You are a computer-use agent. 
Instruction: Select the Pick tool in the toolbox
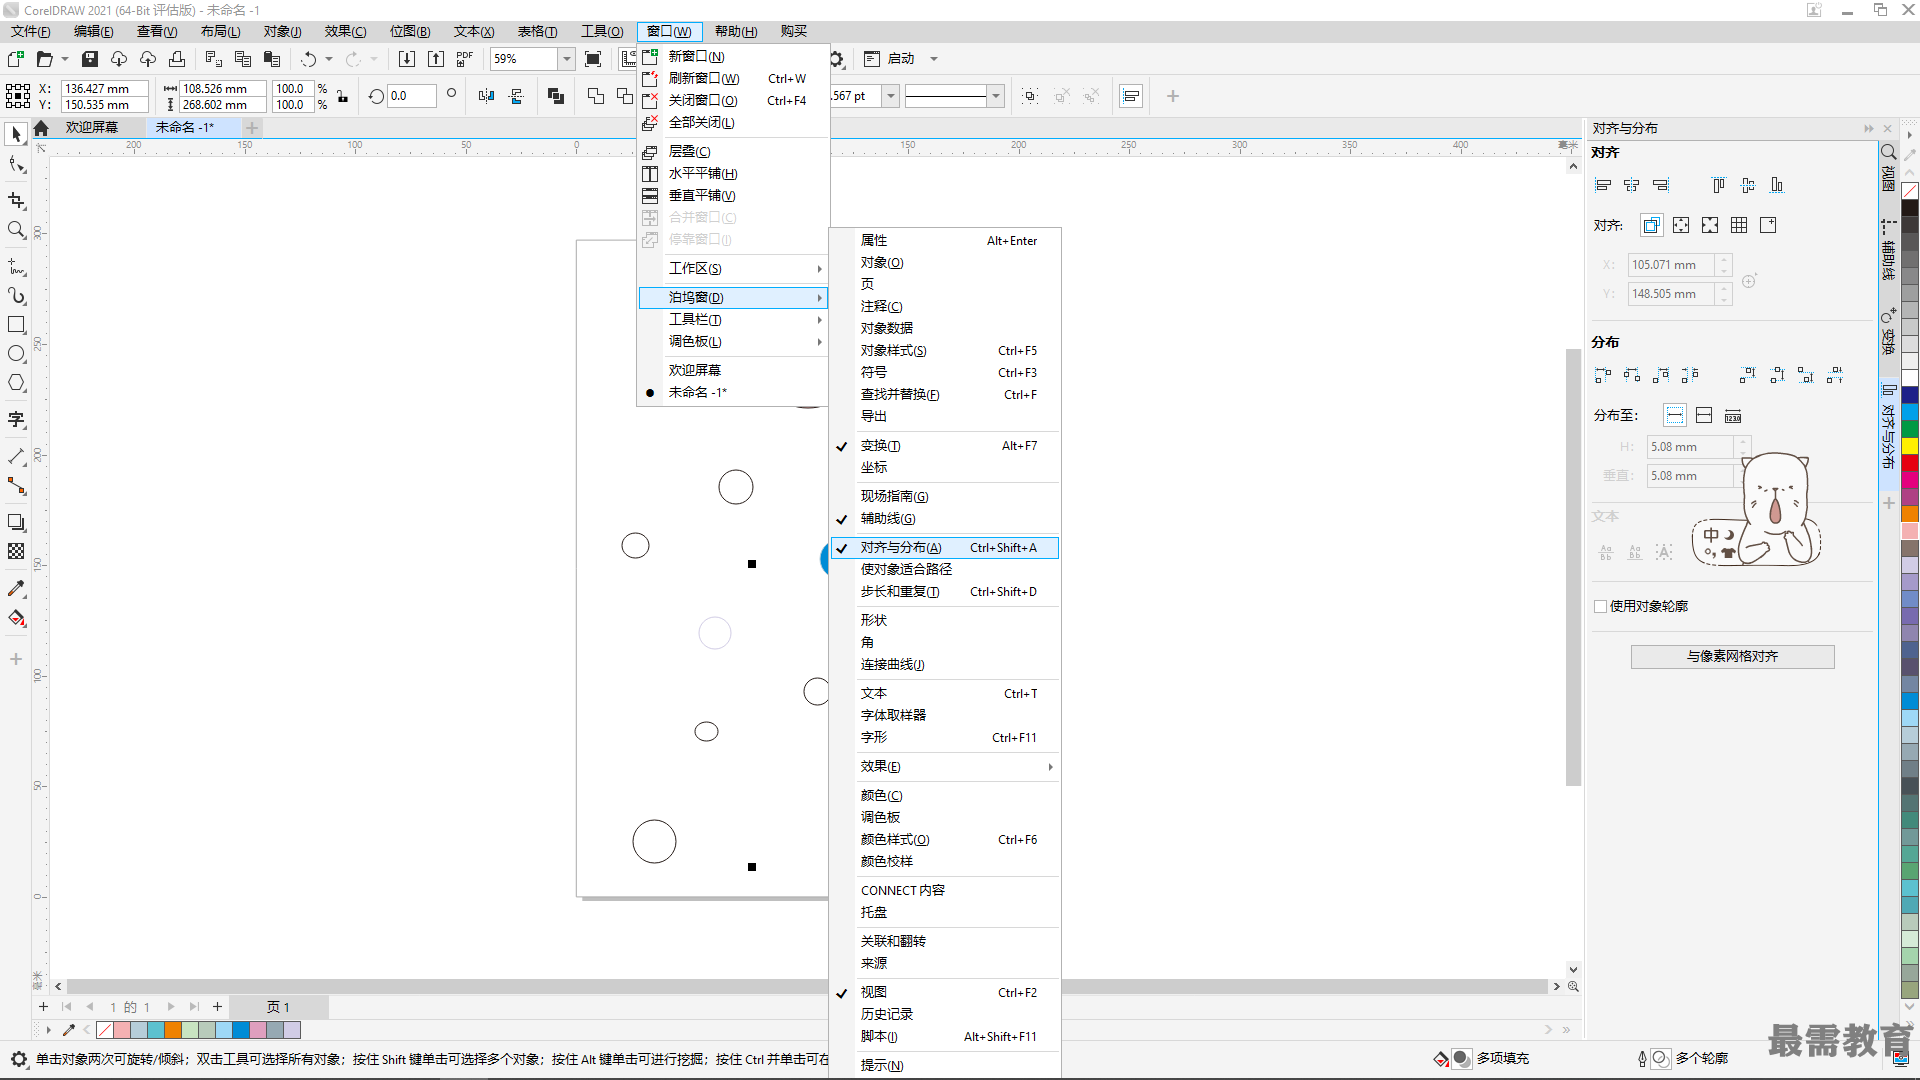tap(16, 134)
